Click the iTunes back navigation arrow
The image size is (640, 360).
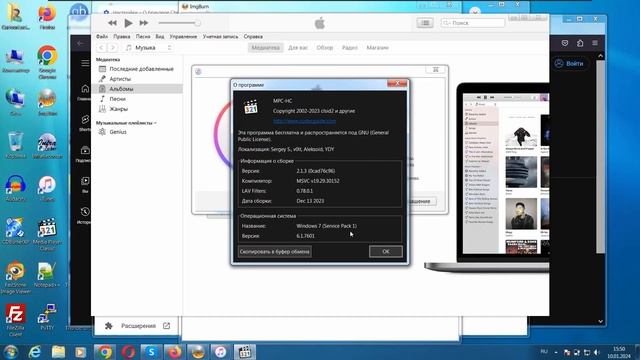pyautogui.click(x=101, y=48)
